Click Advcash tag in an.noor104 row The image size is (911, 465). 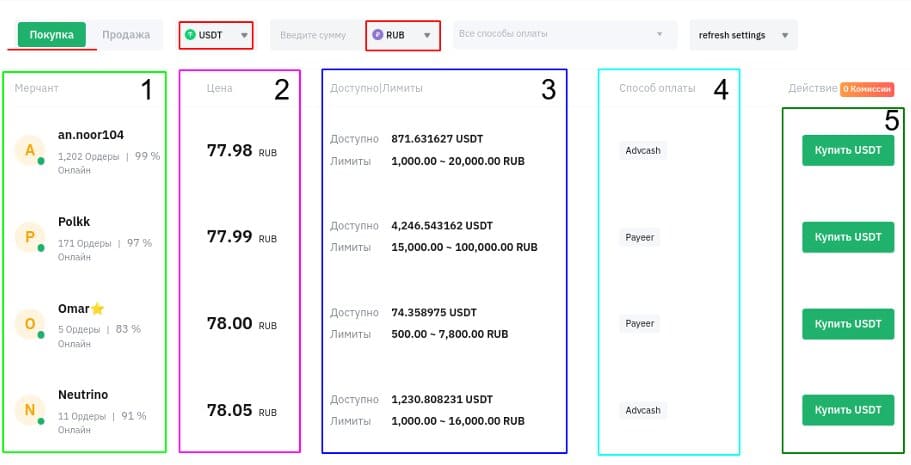(643, 151)
